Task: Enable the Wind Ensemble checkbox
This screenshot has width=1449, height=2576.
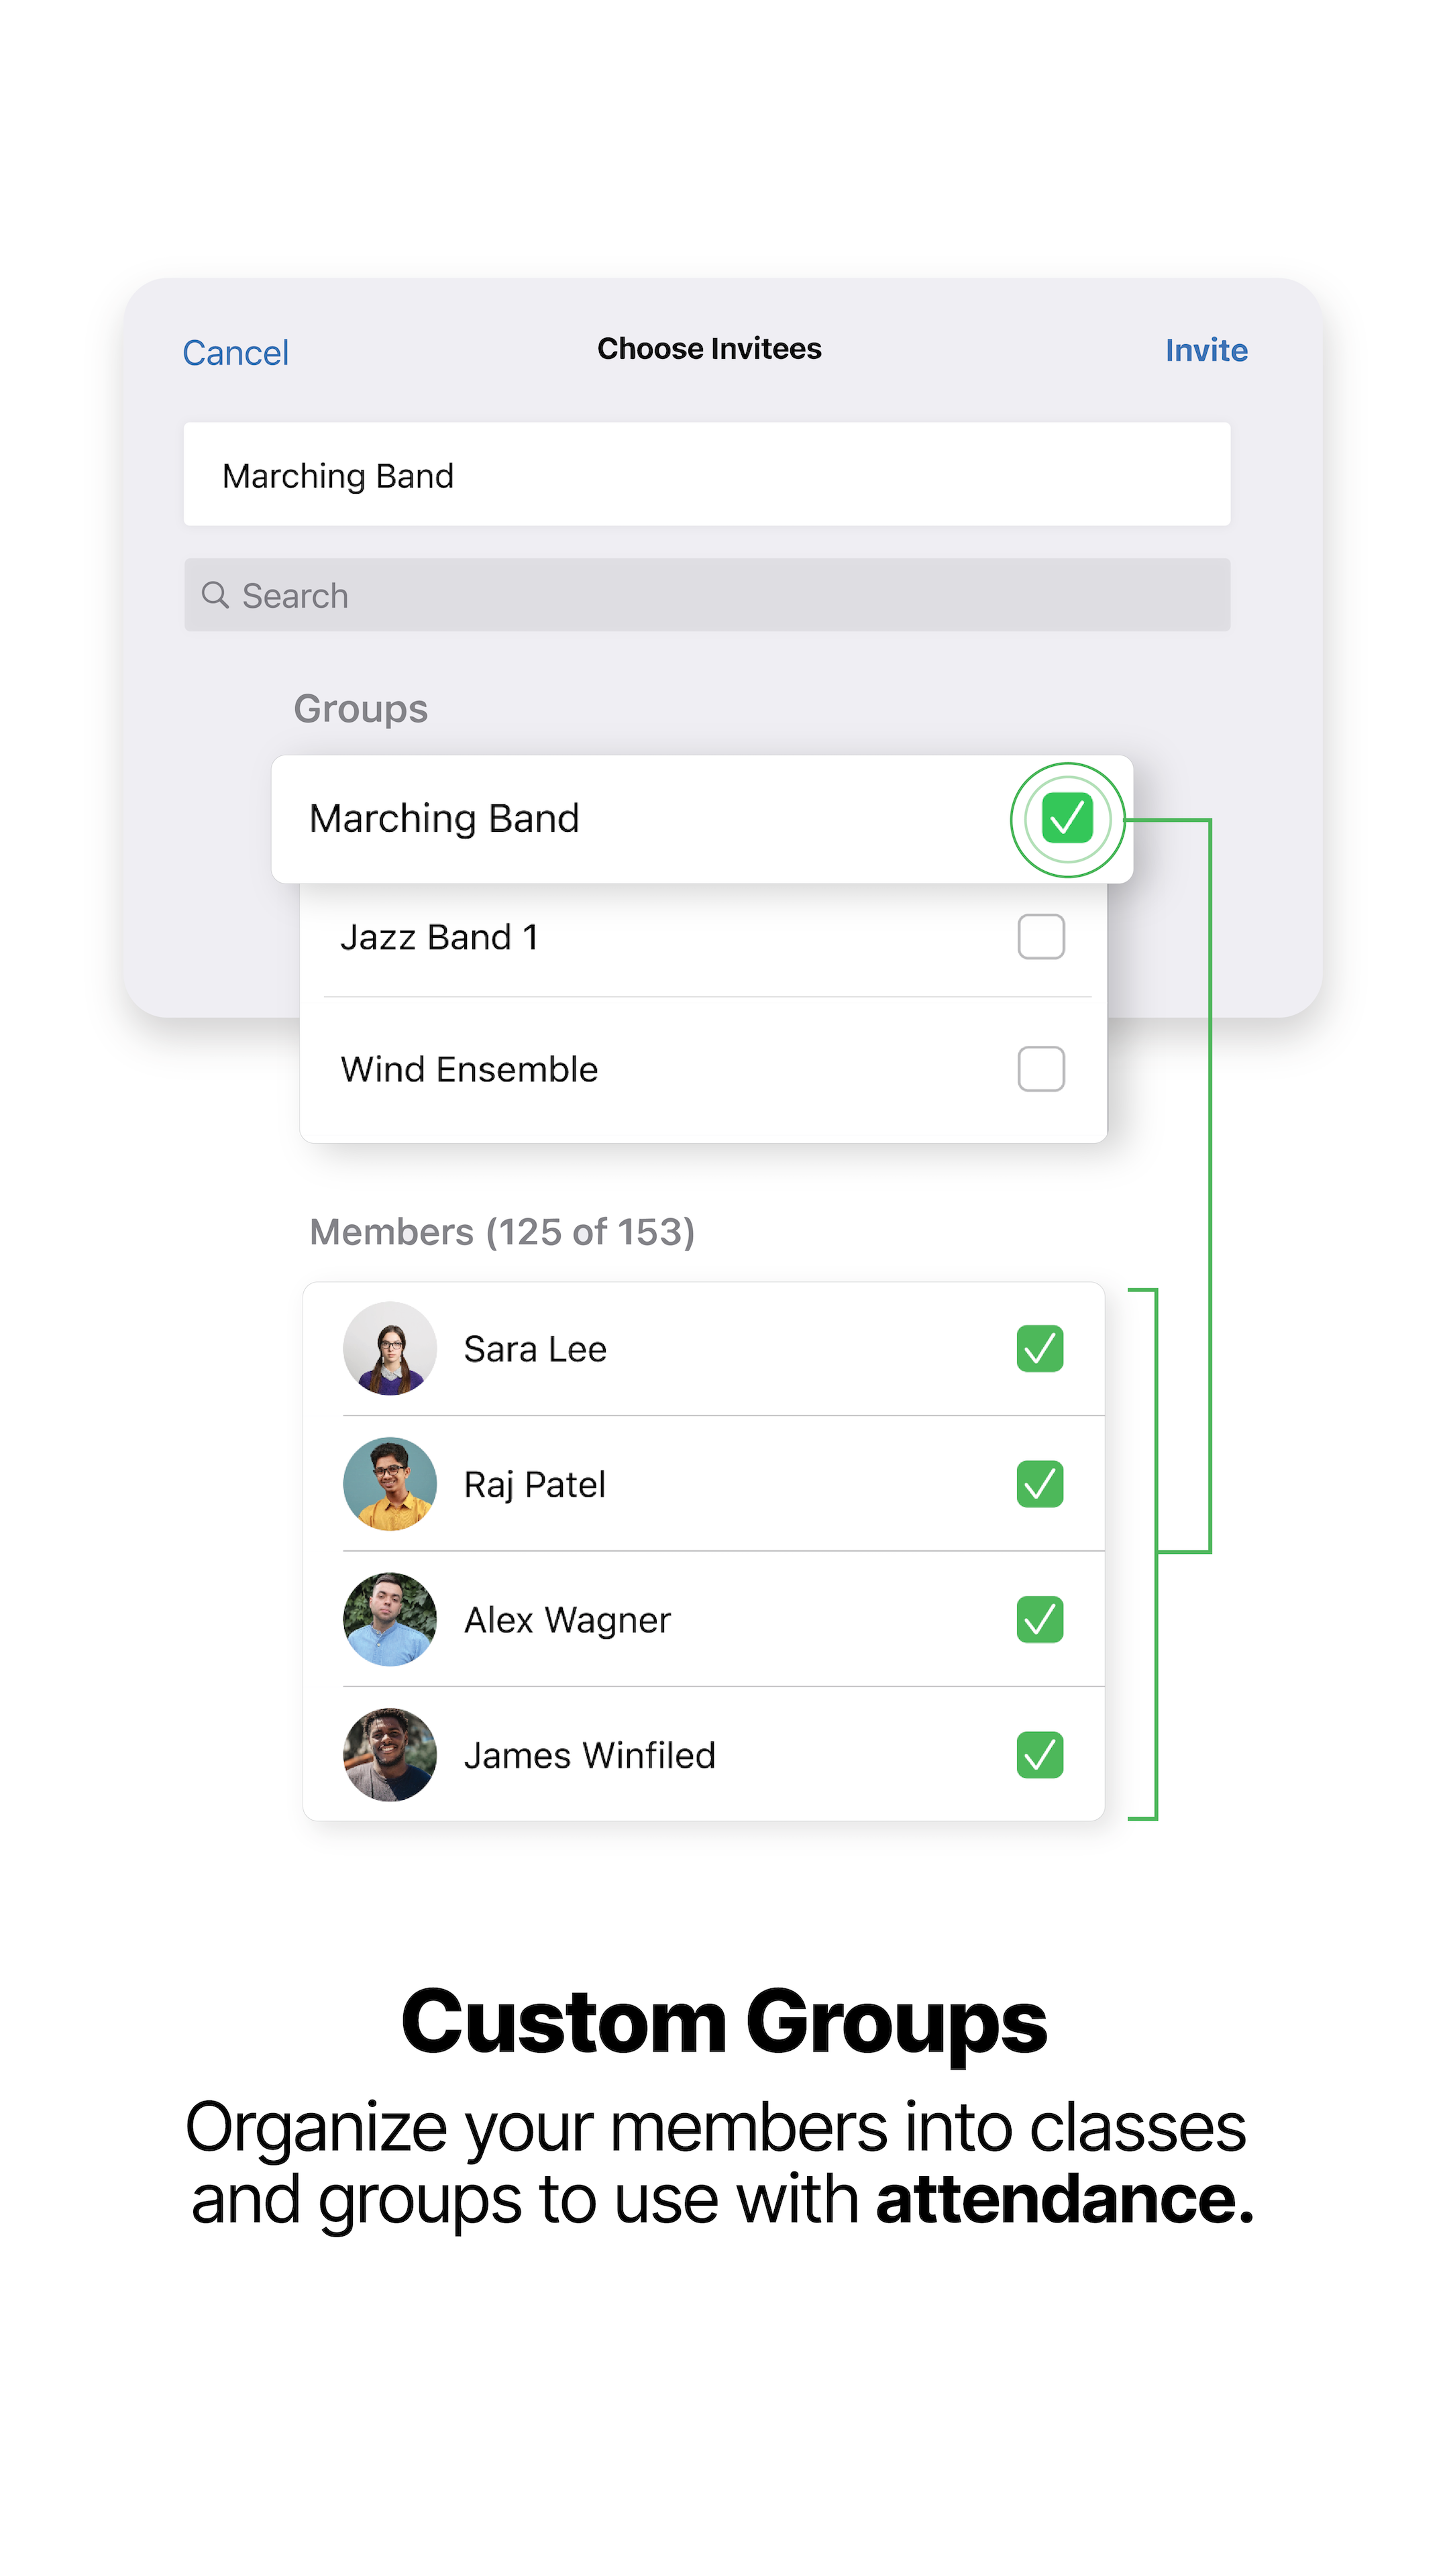Action: coord(1041,1069)
